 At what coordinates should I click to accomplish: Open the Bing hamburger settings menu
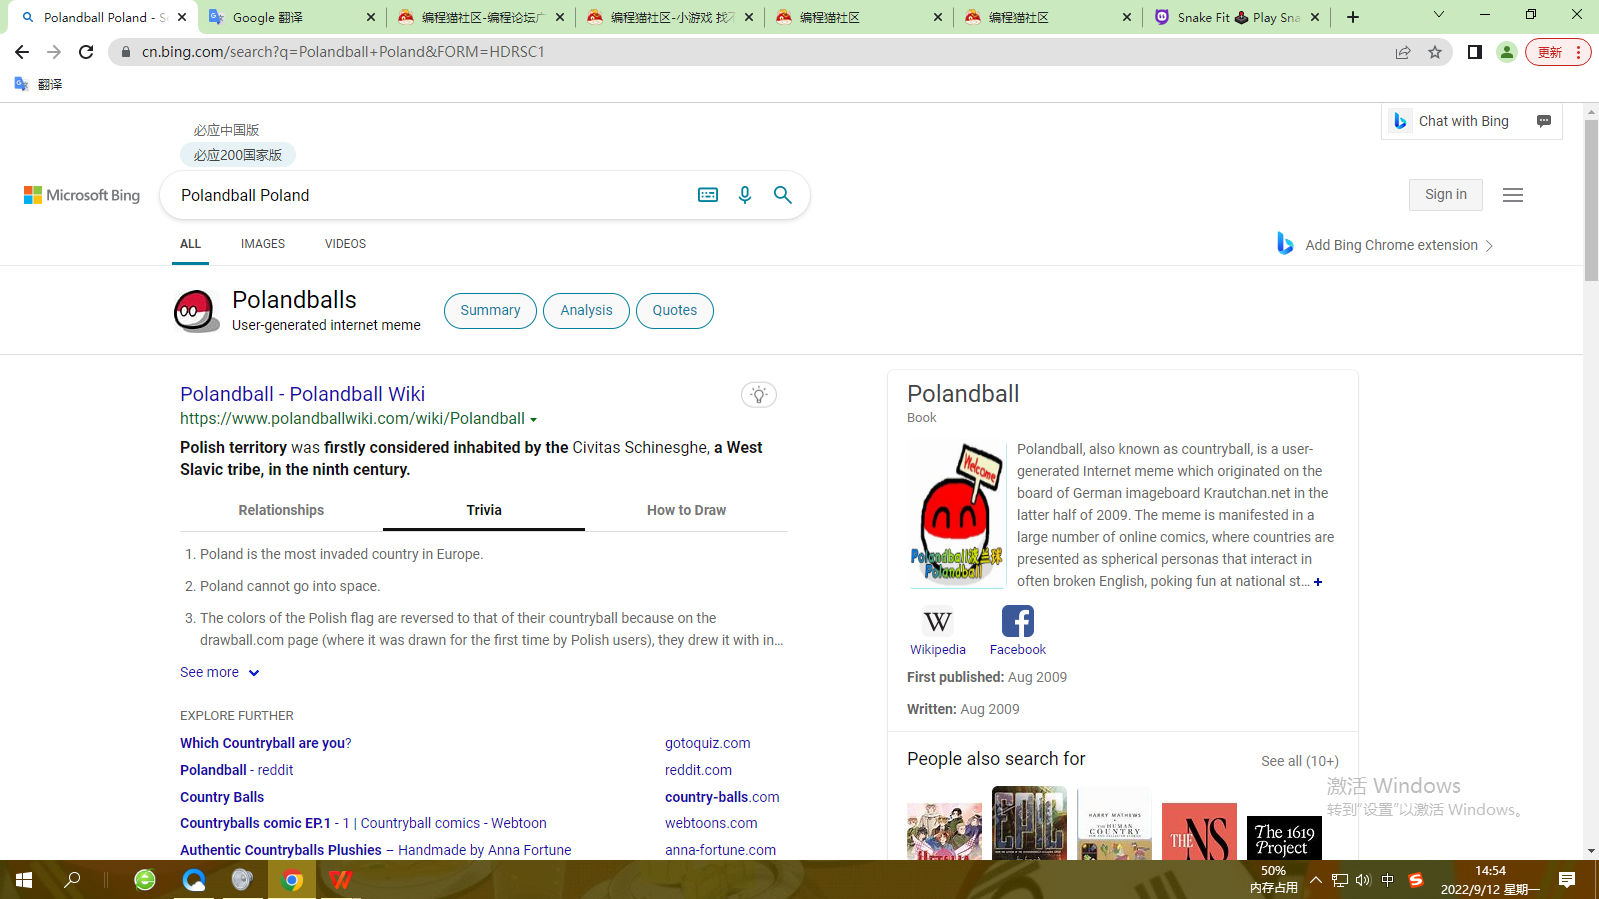coord(1513,195)
